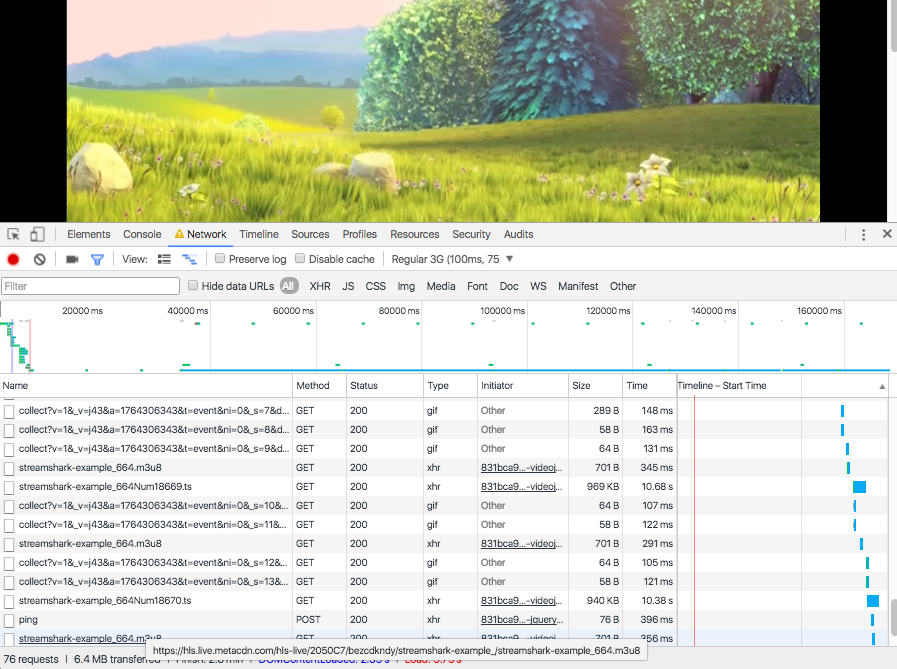
Task: Filter requests by Manifest
Action: [x=578, y=286]
